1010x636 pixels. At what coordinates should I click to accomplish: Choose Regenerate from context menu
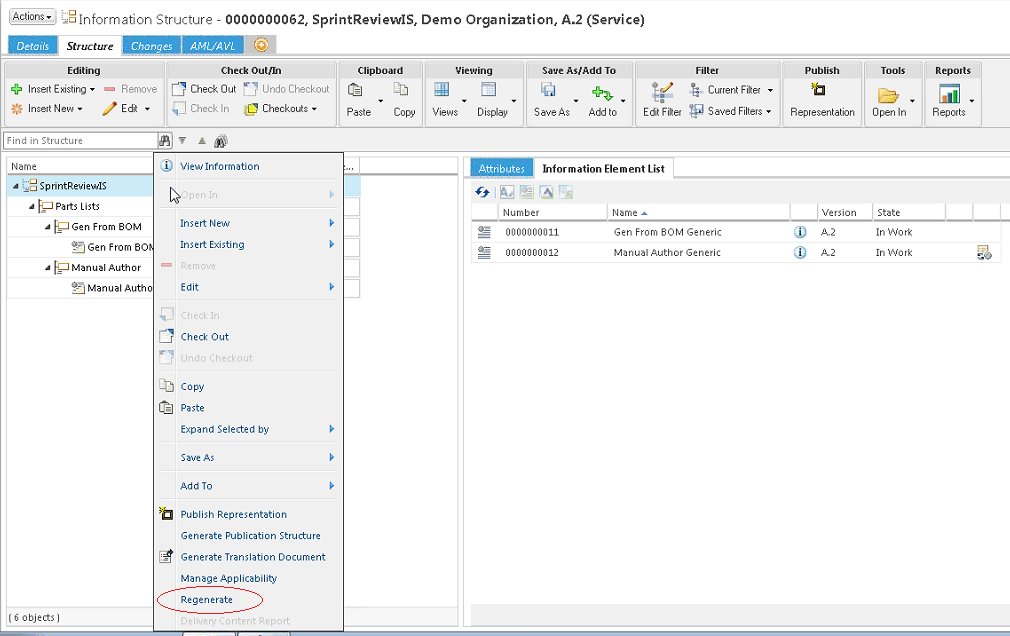point(207,600)
